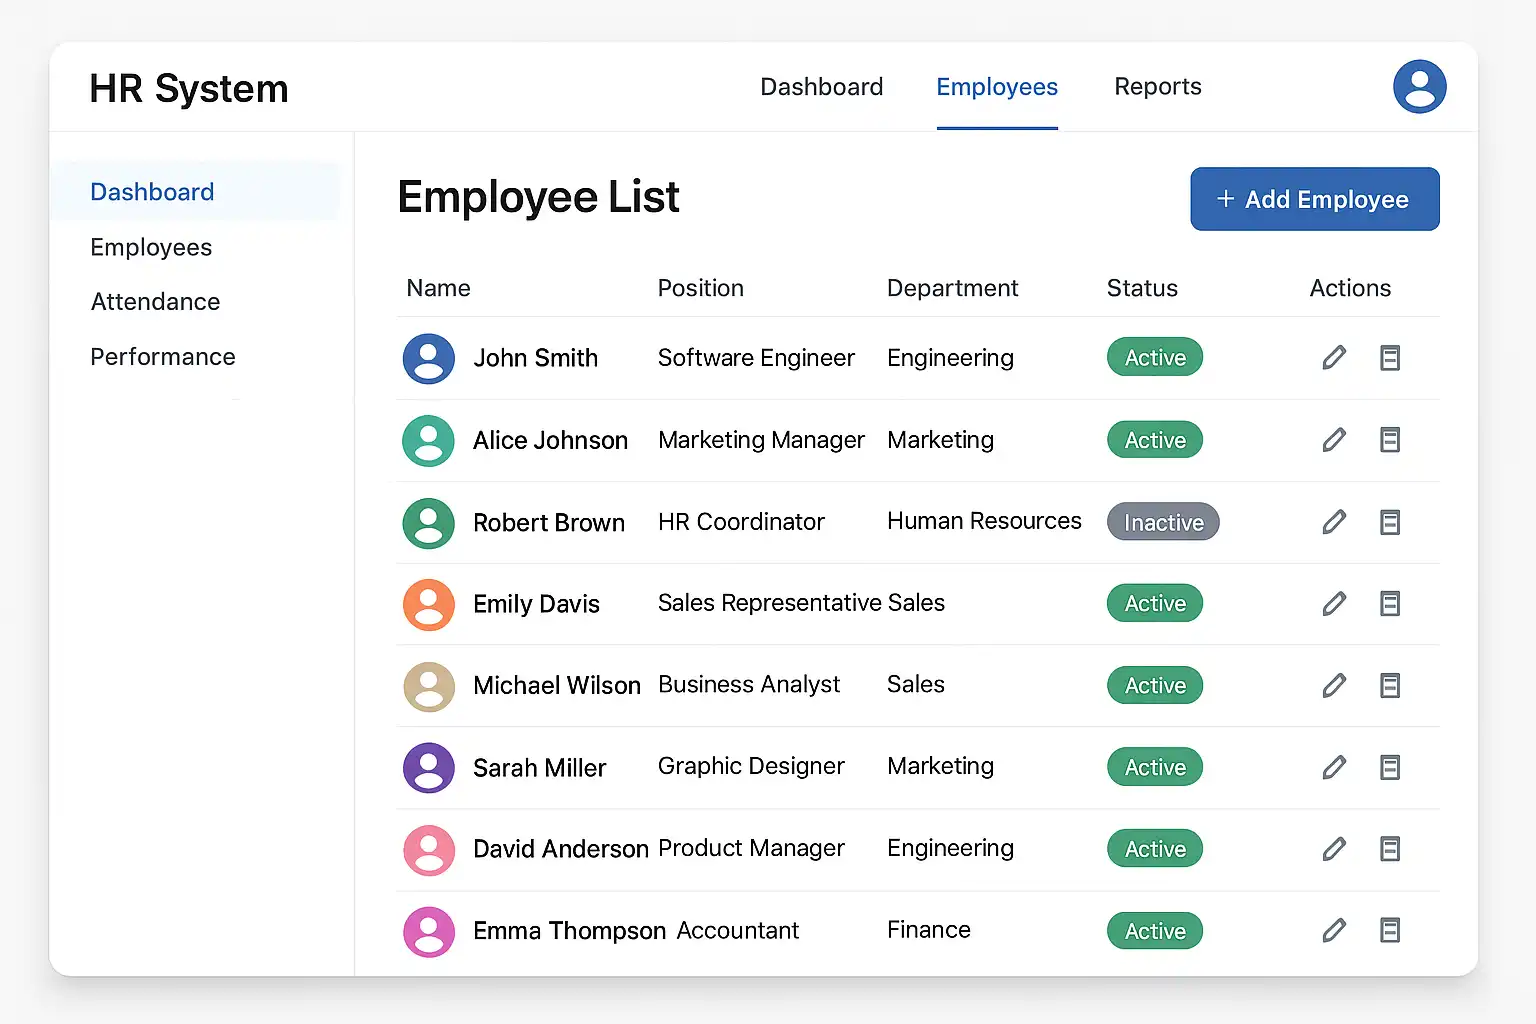1536x1024 pixels.
Task: Click the document icon for Emily Davis
Action: (x=1389, y=604)
